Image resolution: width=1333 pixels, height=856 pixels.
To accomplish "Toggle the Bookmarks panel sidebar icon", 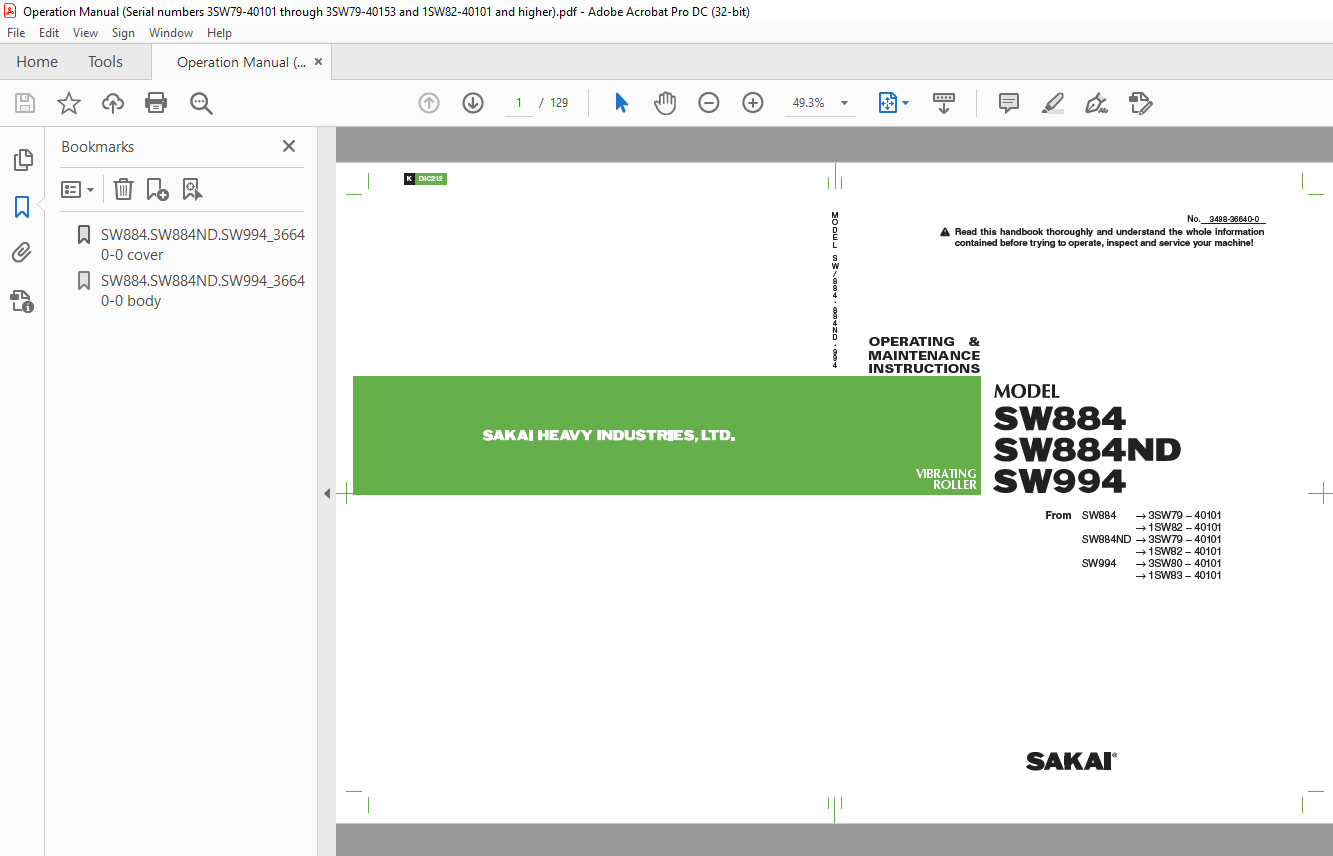I will [x=22, y=207].
